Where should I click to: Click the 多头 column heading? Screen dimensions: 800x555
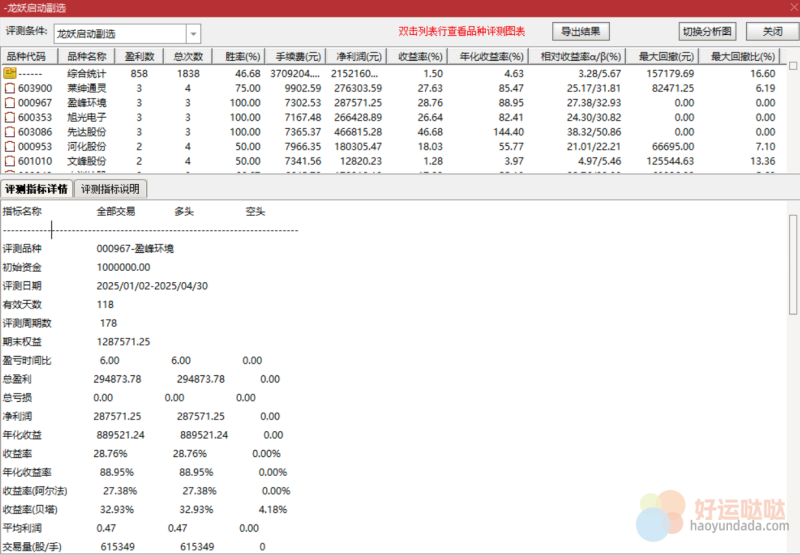click(x=184, y=211)
